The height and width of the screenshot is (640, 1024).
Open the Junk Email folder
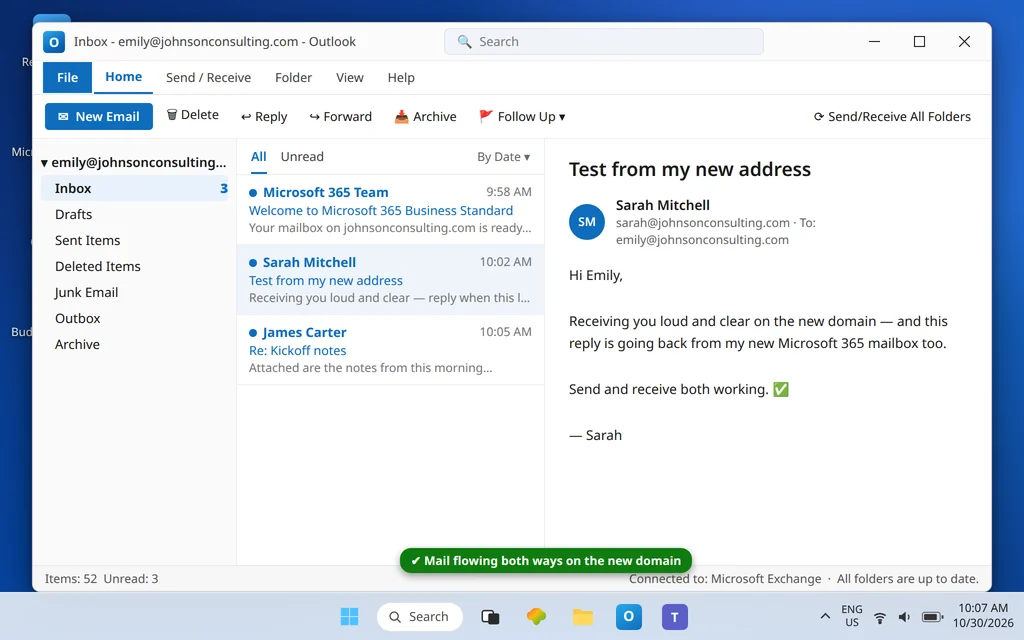pos(135,292)
